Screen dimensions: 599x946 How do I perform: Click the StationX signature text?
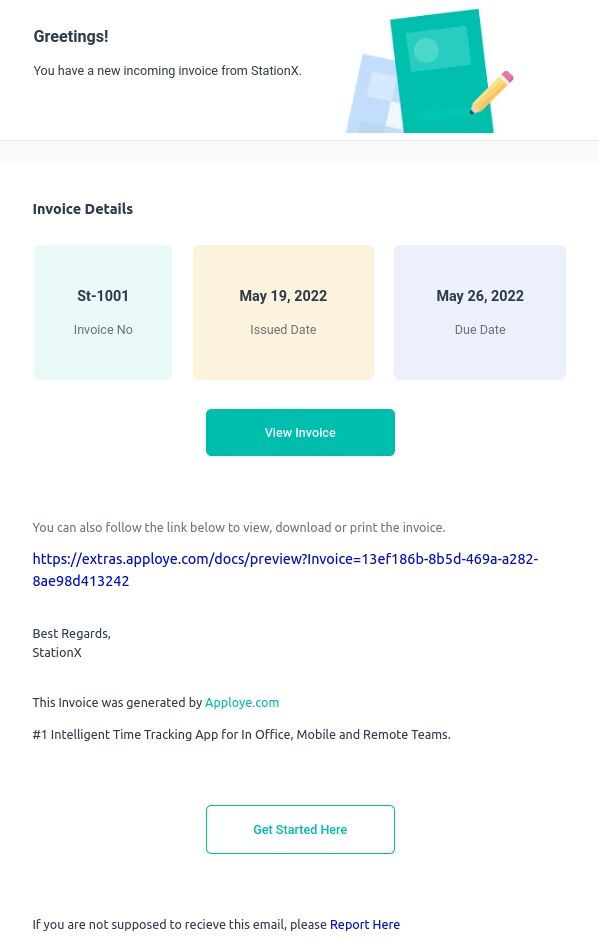(x=57, y=652)
